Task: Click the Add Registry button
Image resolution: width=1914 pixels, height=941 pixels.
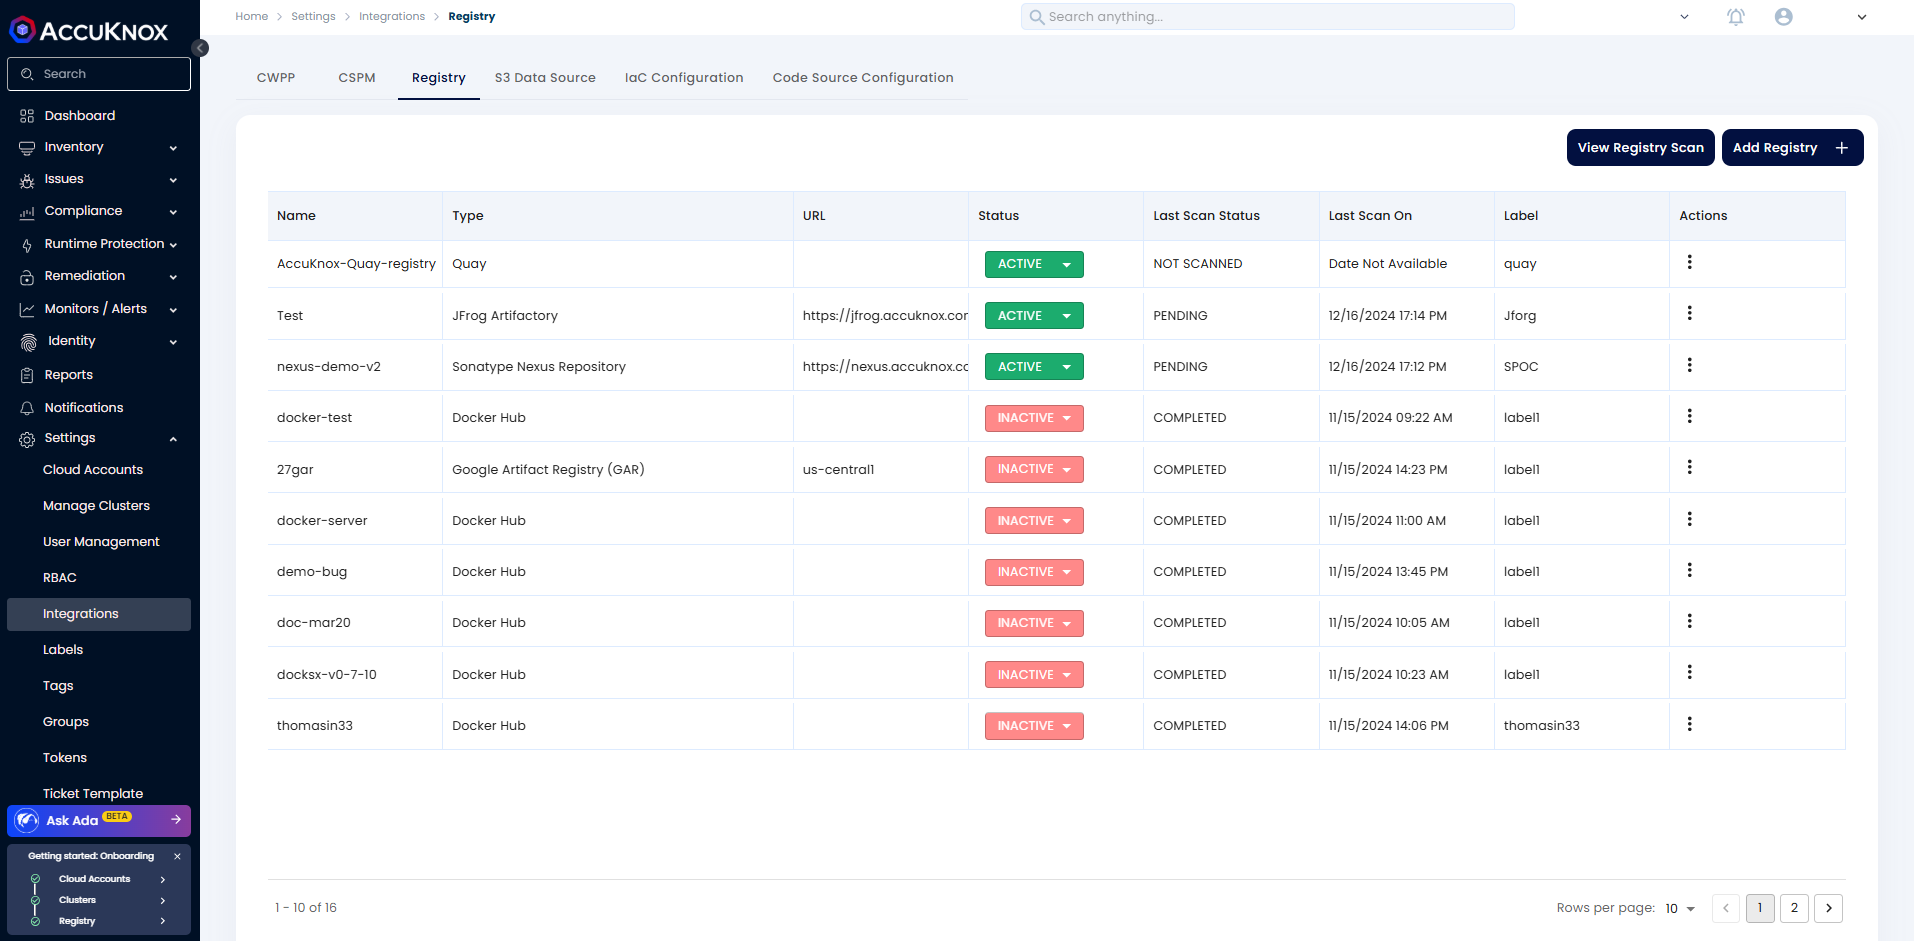Action: point(1792,147)
